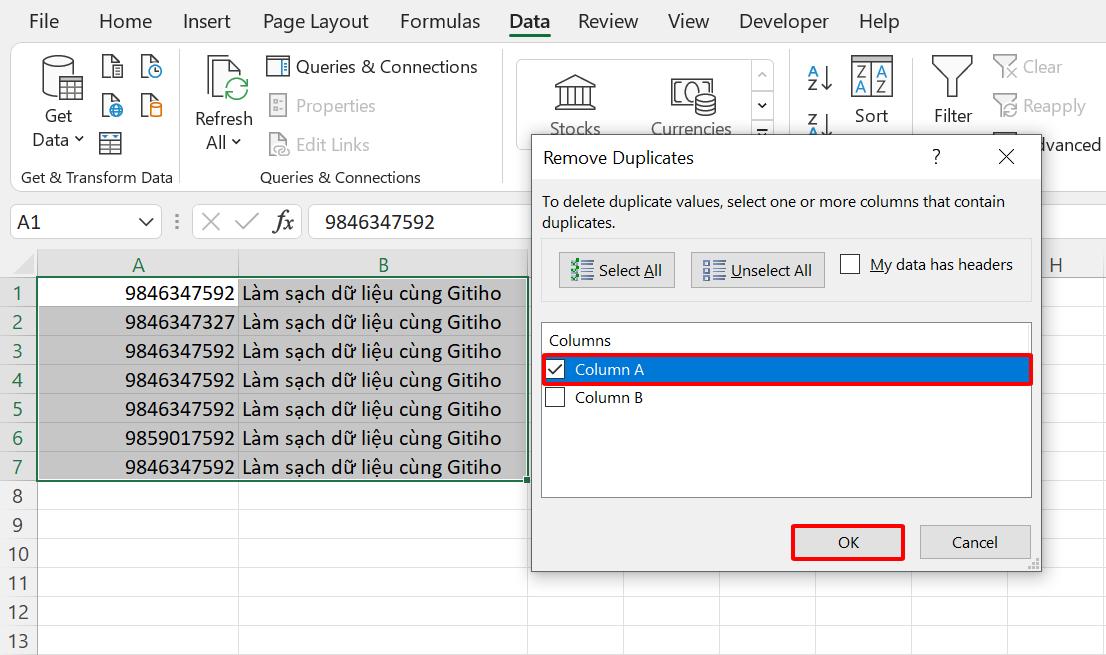Switch to the Formulas tab
The image size is (1106, 655).
point(439,21)
